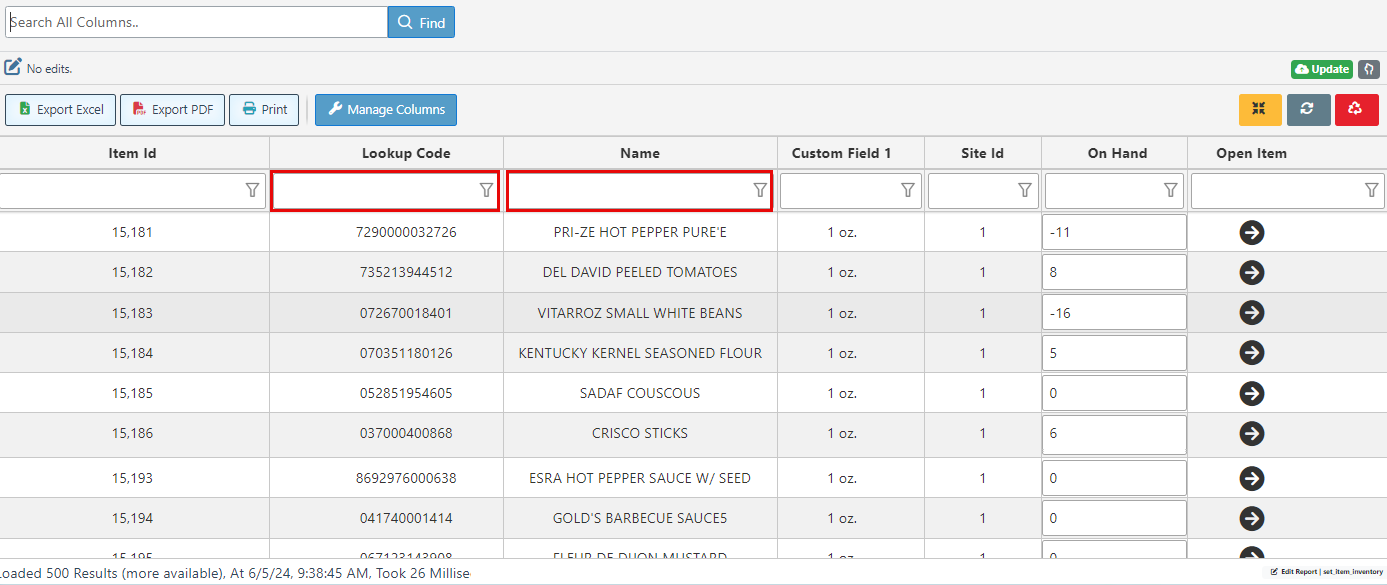Click the yellow collapse arrows icon
The image size is (1387, 585).
tap(1259, 110)
